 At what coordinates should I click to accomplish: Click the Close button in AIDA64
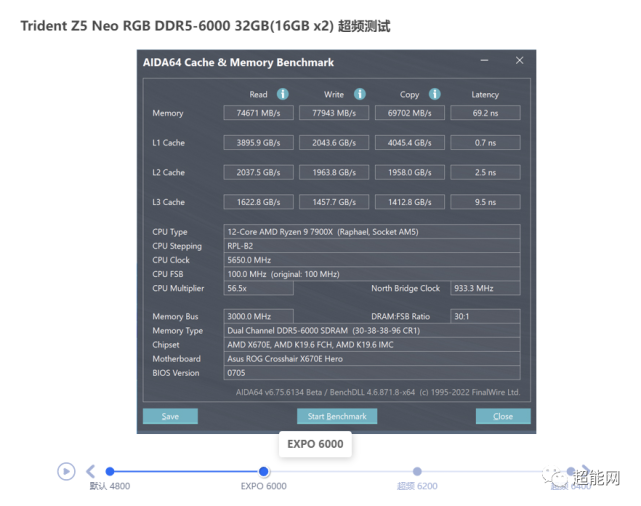coord(503,416)
